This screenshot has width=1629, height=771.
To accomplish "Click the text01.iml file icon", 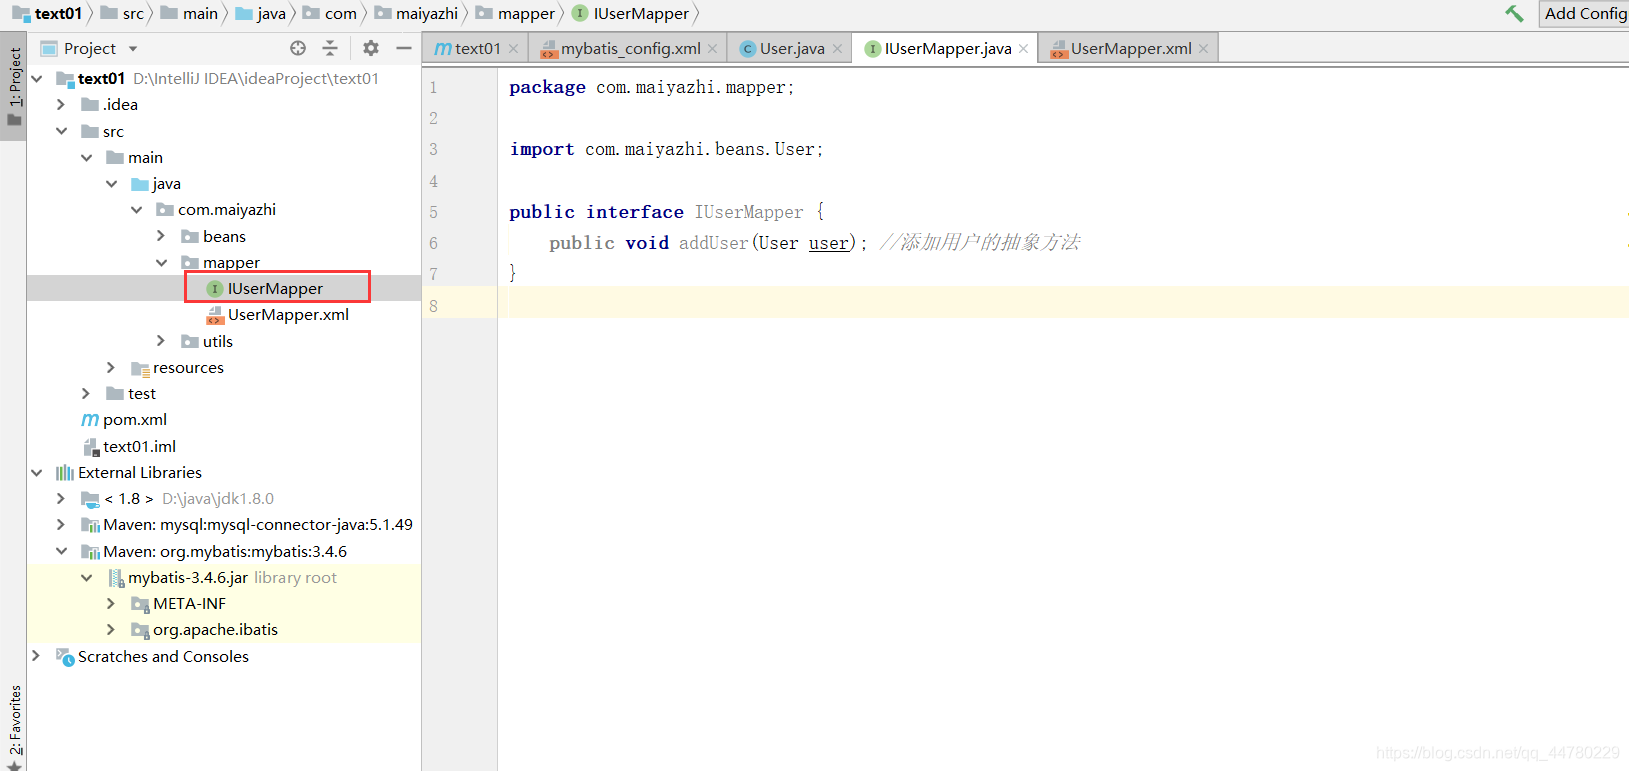I will click(x=91, y=447).
